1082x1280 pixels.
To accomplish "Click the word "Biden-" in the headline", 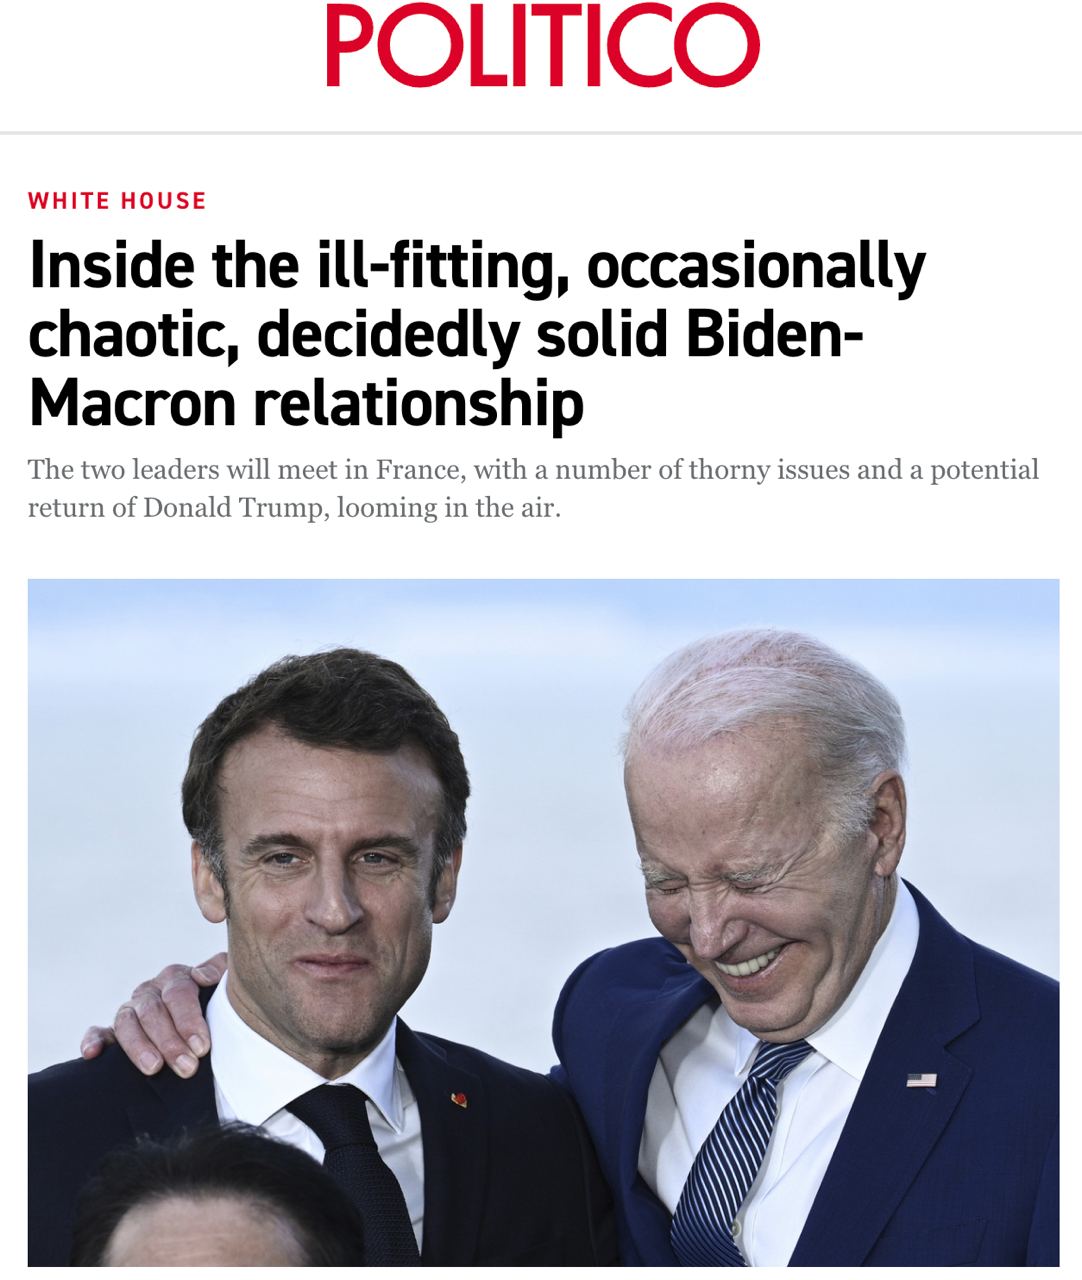I will [773, 333].
